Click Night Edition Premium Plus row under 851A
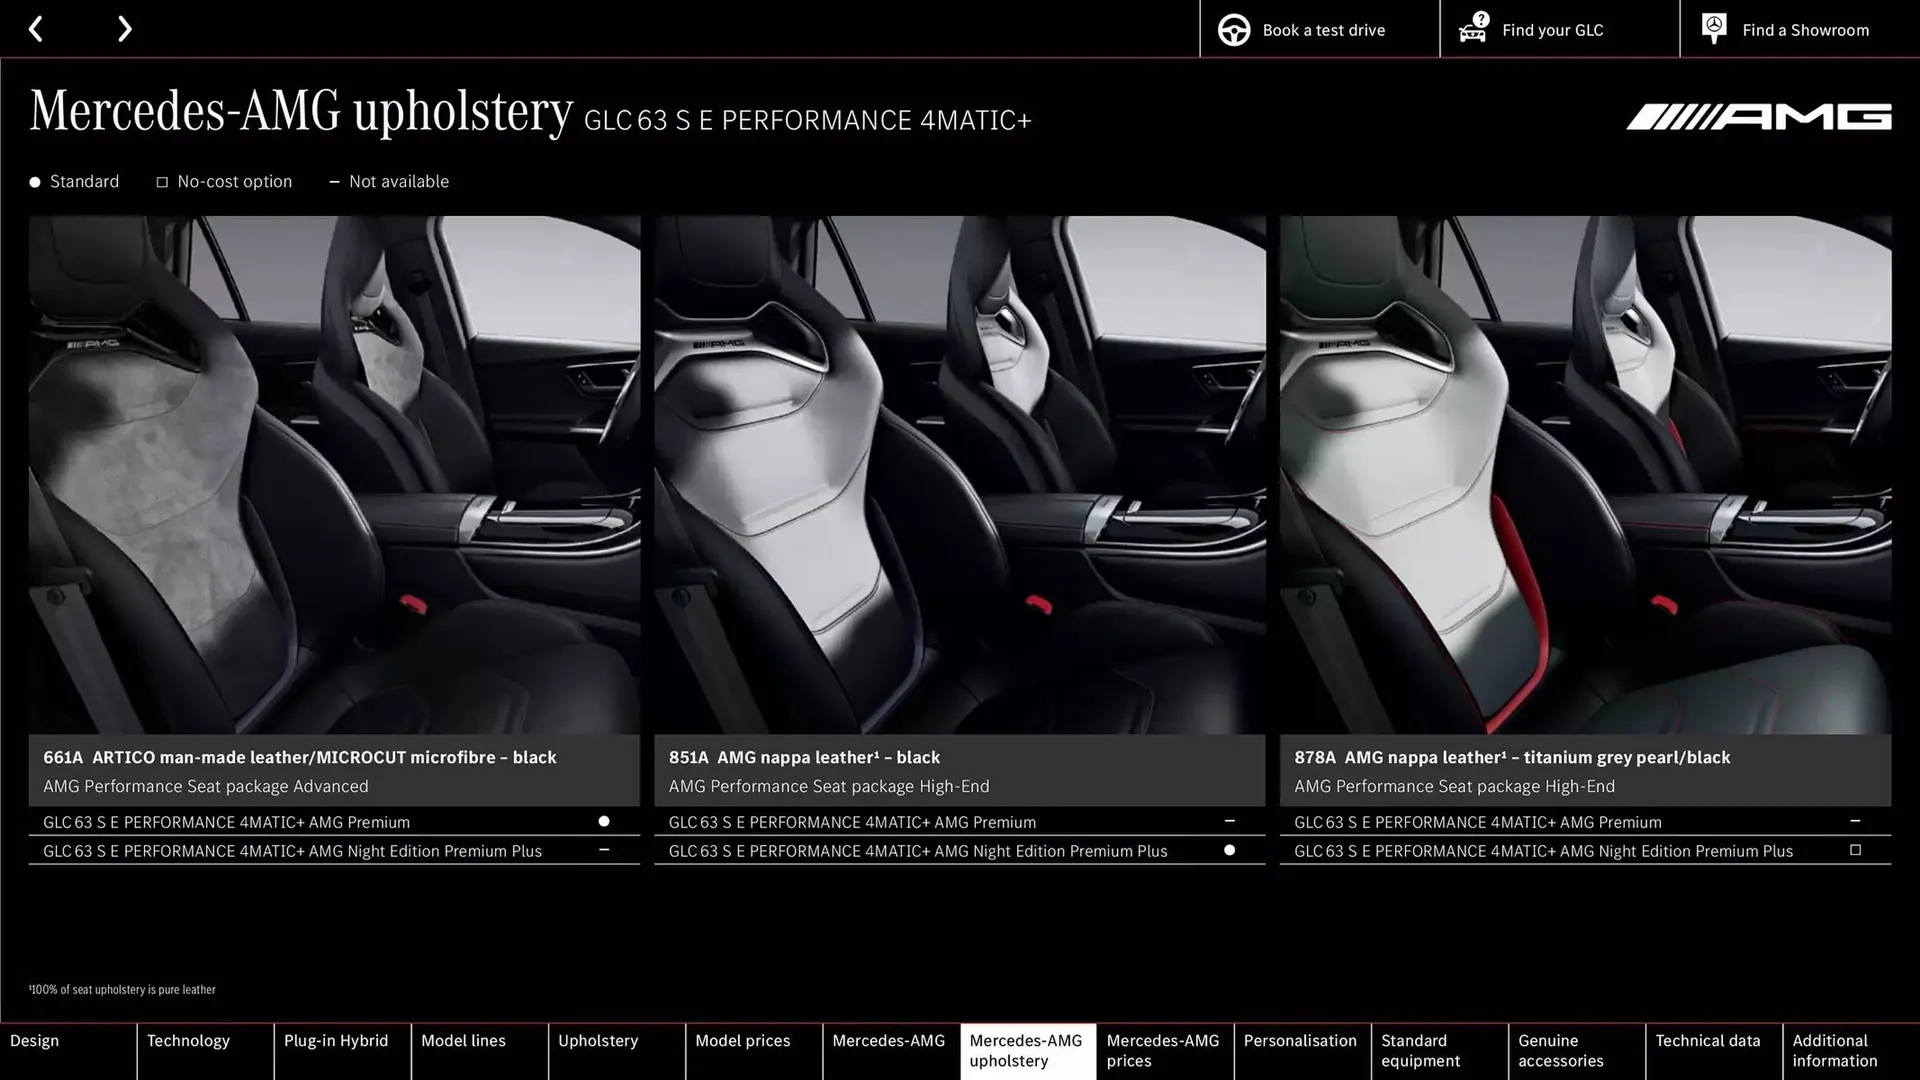Screen dimensions: 1920x1080 point(960,850)
